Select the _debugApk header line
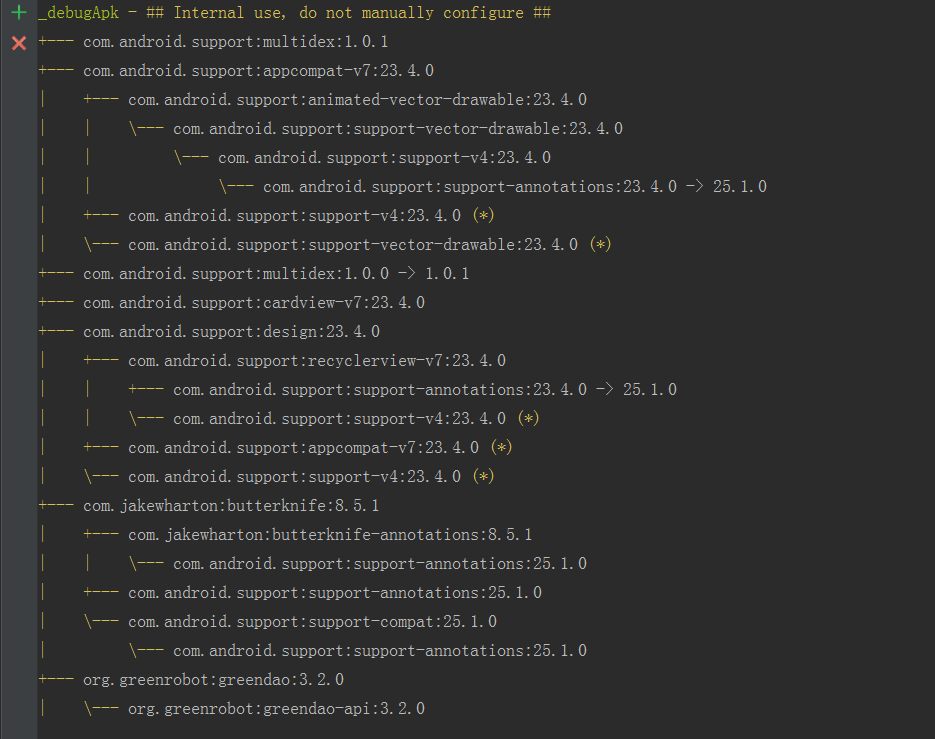 295,13
